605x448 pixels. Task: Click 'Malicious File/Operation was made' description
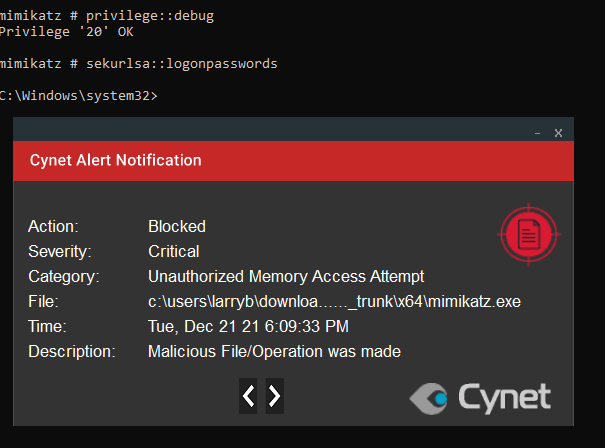tap(274, 352)
